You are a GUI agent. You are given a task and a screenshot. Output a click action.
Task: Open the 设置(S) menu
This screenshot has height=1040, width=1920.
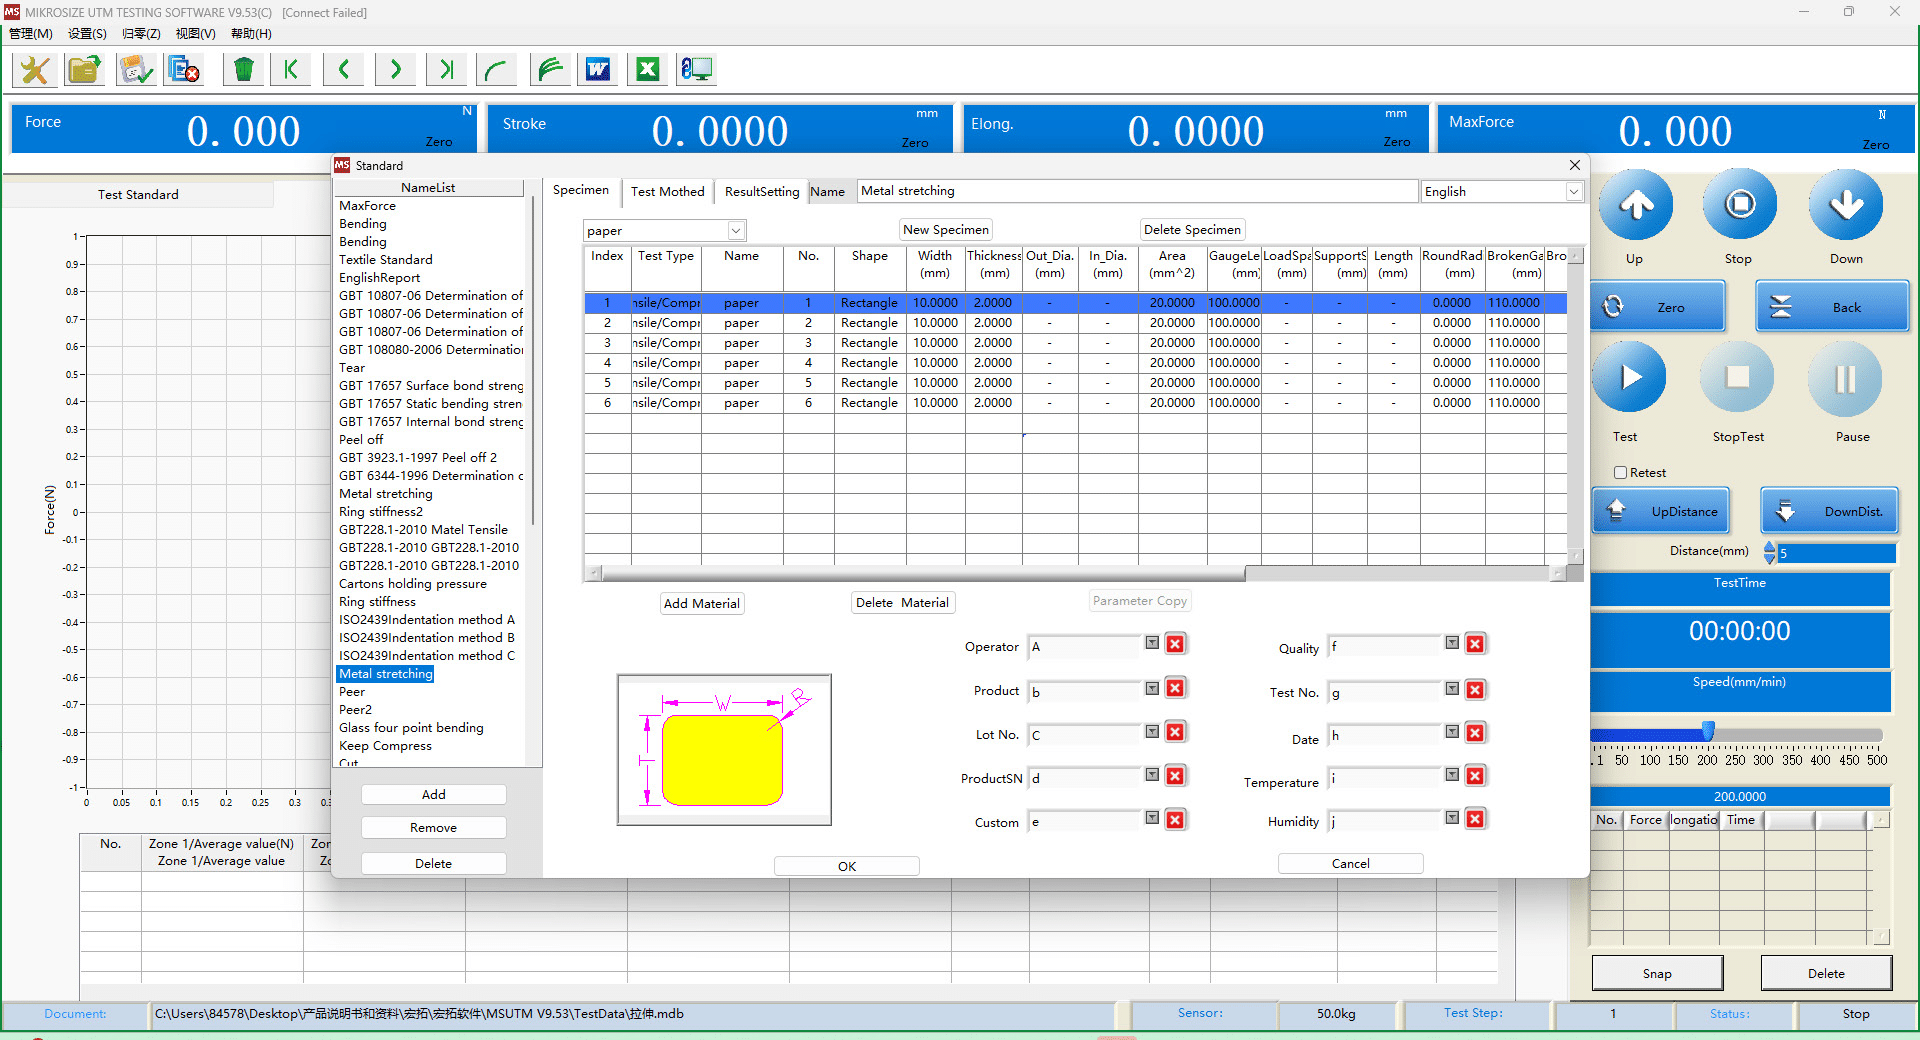[87, 33]
